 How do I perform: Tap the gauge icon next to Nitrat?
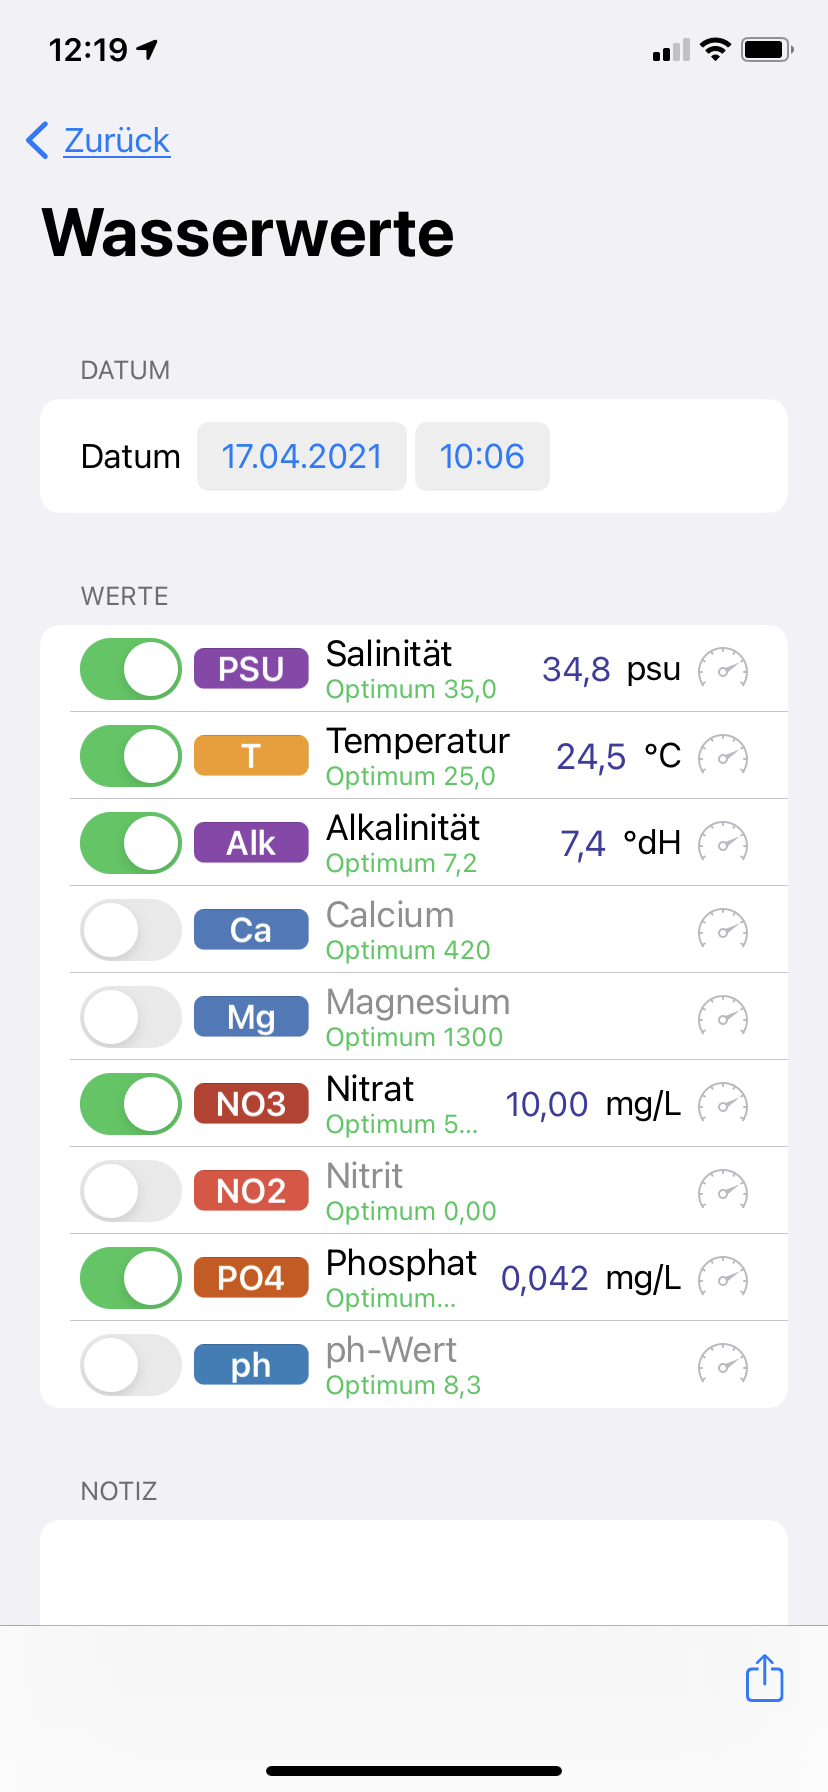click(x=723, y=1104)
